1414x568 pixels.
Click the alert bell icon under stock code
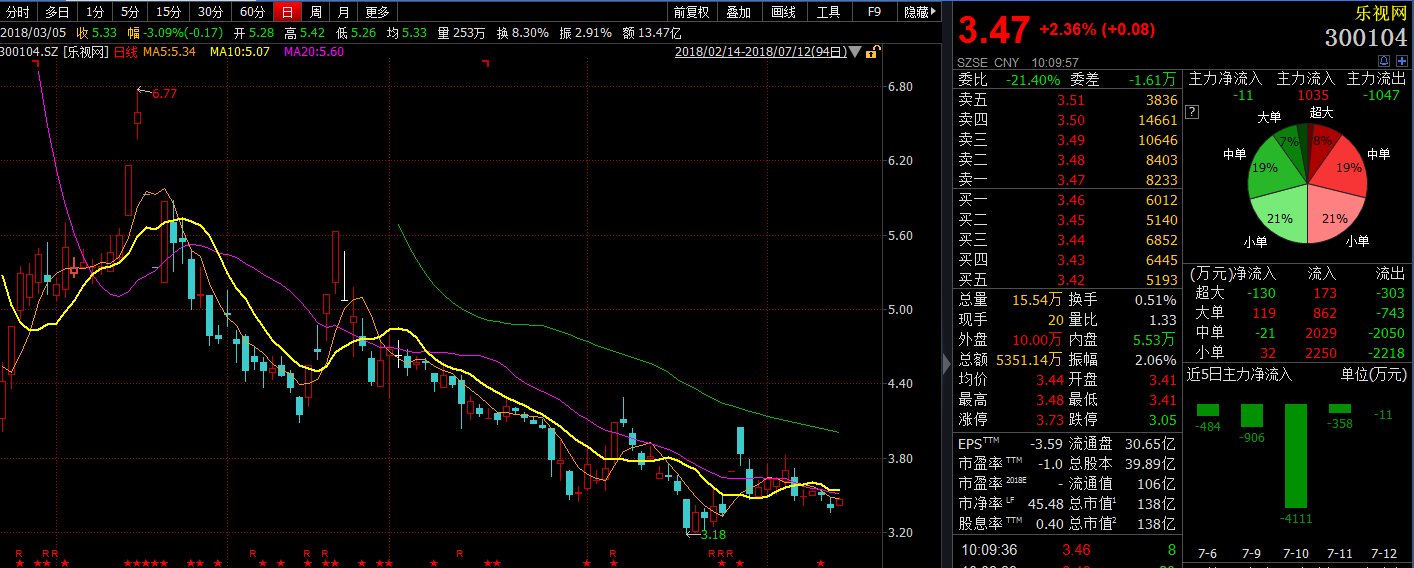[x=1385, y=61]
